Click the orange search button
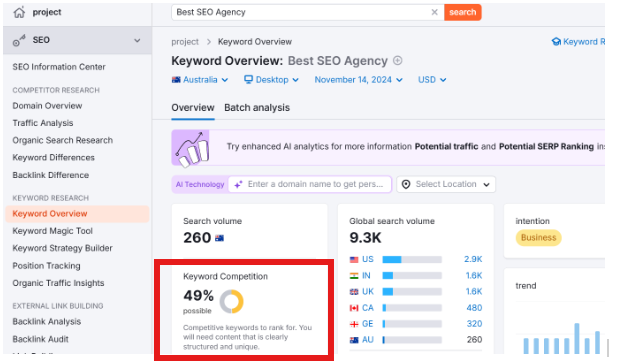This screenshot has width=625, height=361. (x=463, y=12)
